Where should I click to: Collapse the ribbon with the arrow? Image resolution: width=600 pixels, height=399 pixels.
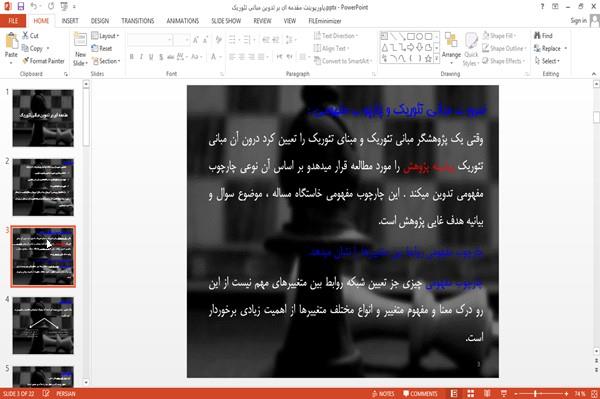pyautogui.click(x=594, y=74)
